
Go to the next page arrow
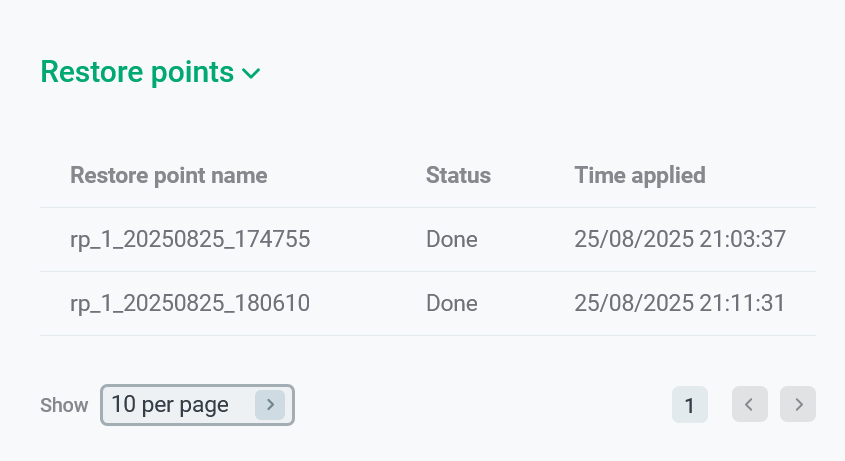[x=798, y=404]
